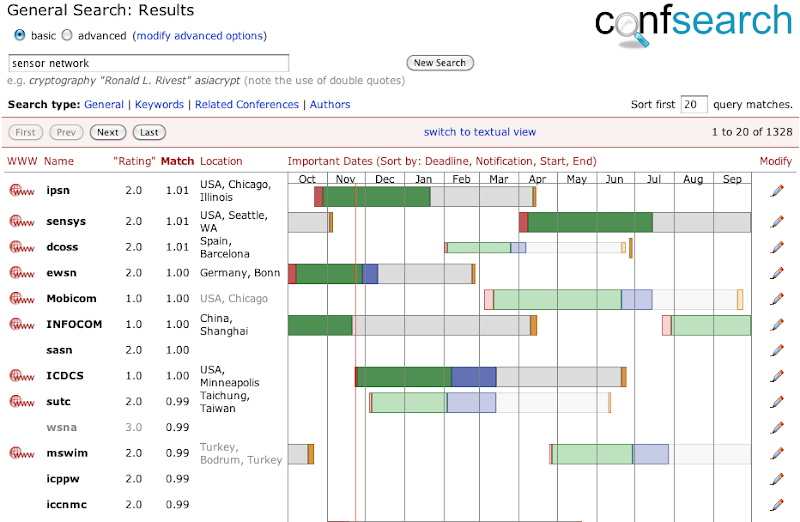
Task: Open the sensys WWW globe icon
Action: (x=22, y=221)
